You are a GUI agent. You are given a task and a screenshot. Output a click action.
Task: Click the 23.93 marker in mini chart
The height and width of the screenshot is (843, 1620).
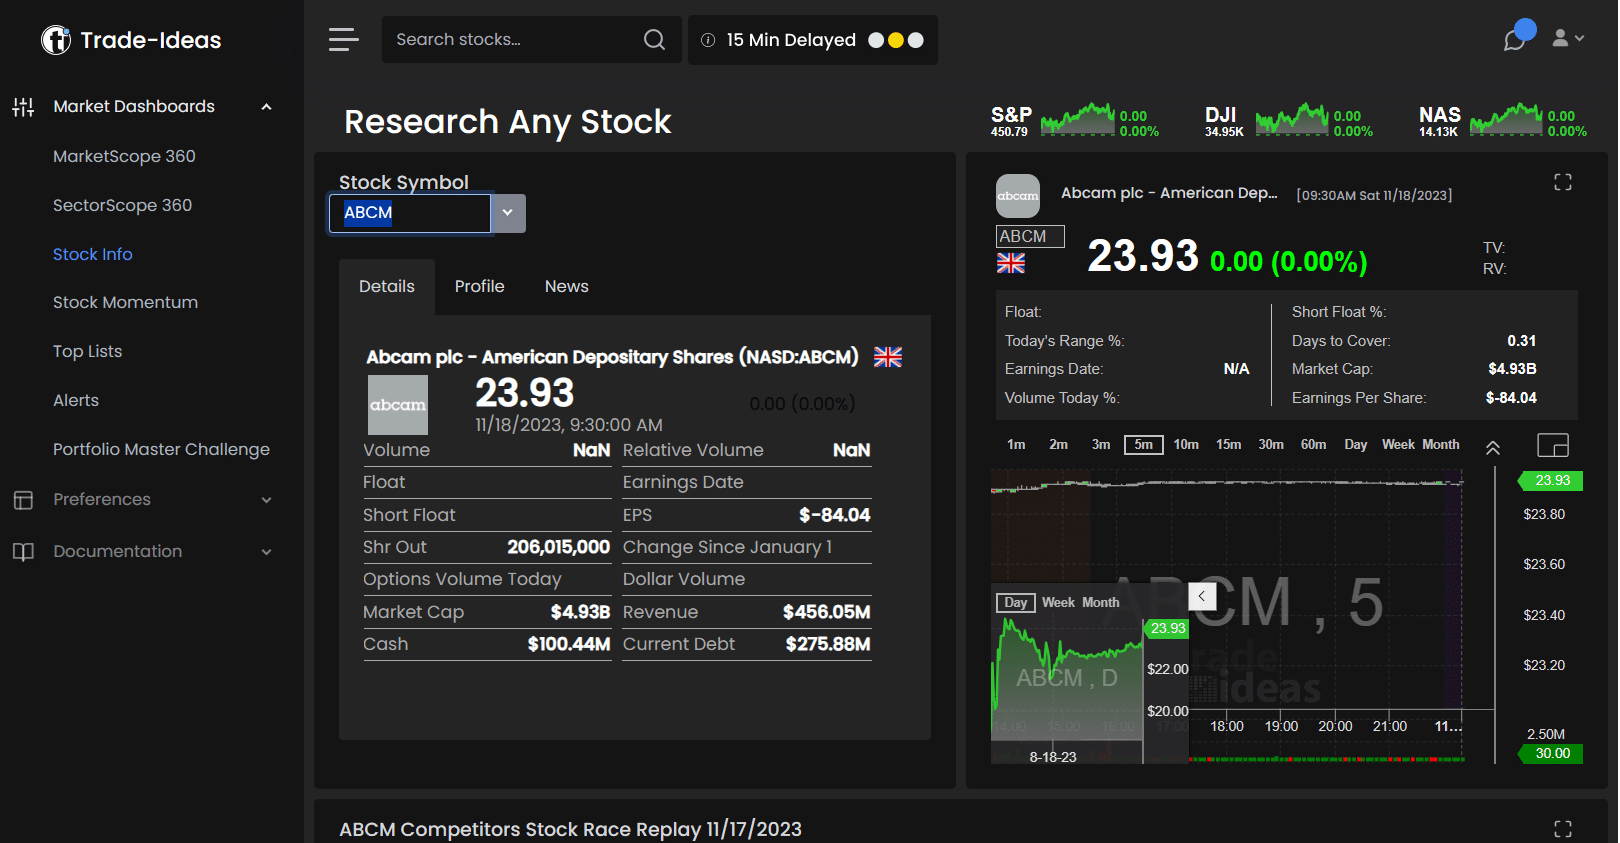coord(1166,629)
